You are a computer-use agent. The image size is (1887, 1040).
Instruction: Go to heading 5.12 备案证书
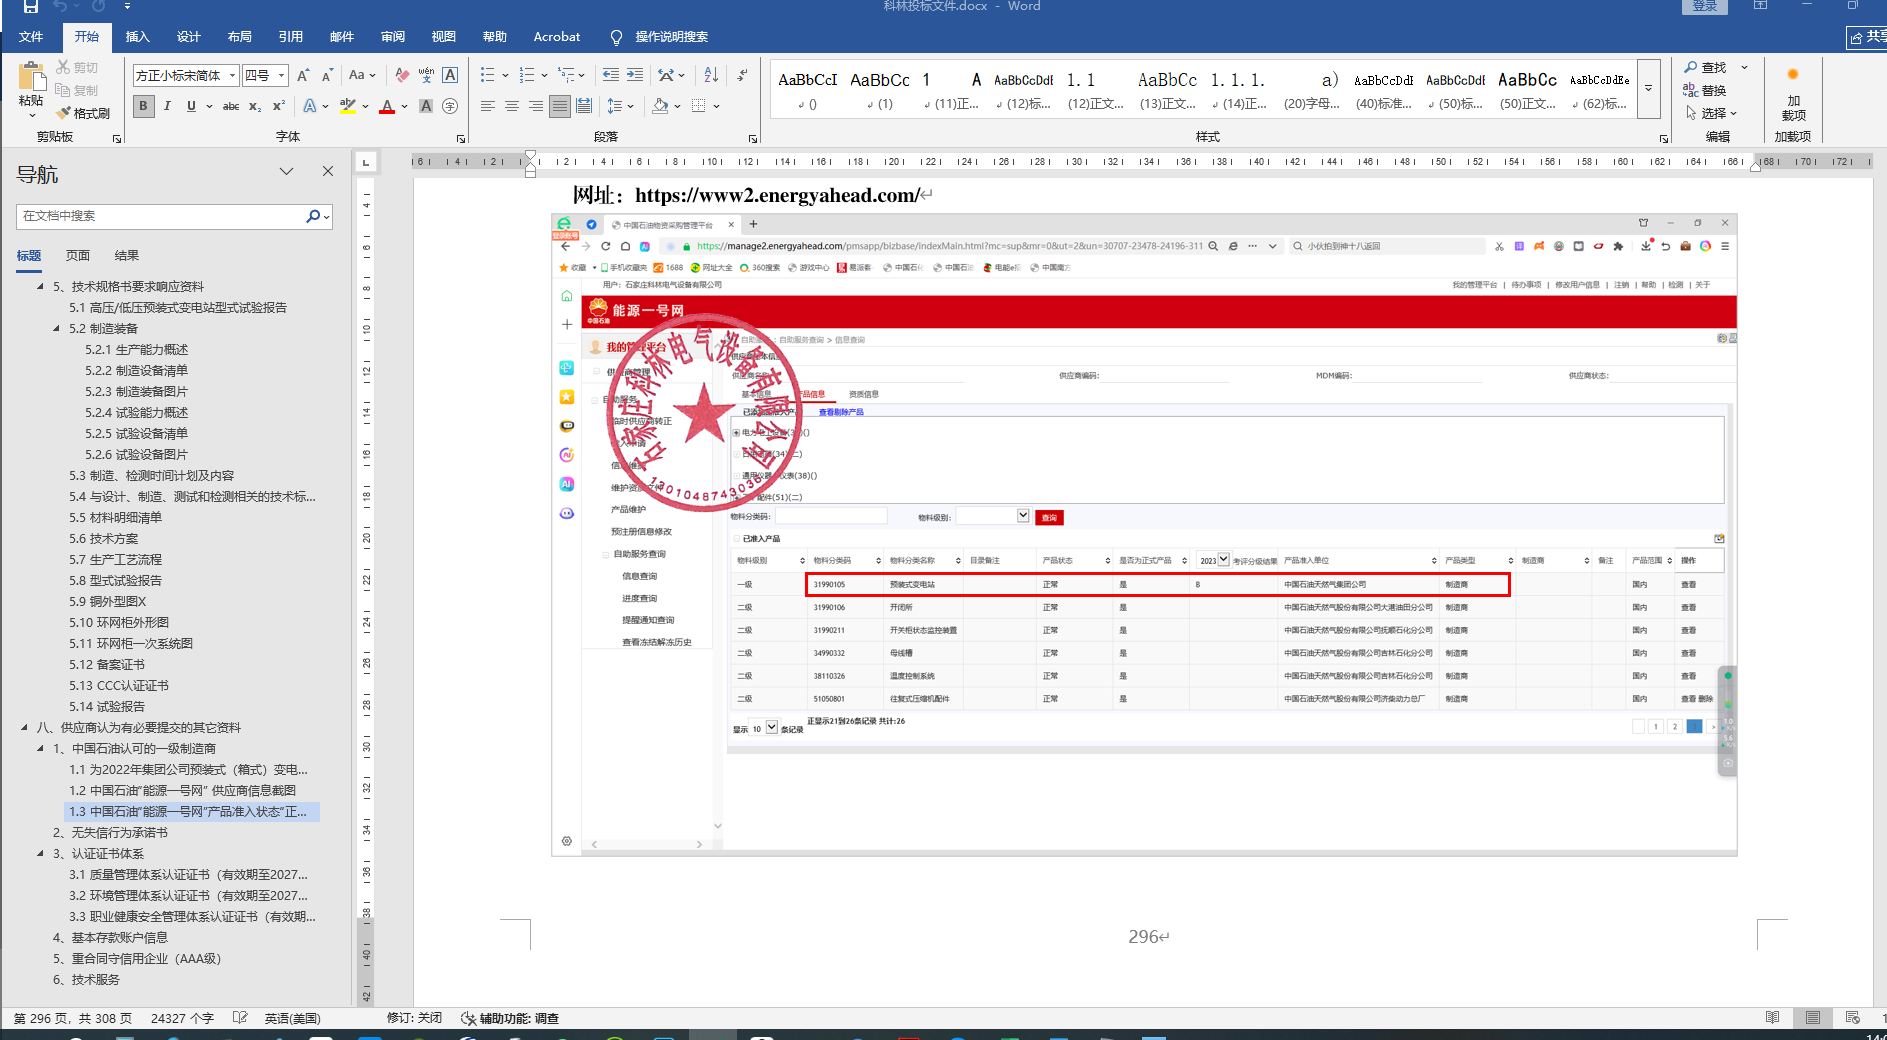click(x=107, y=664)
